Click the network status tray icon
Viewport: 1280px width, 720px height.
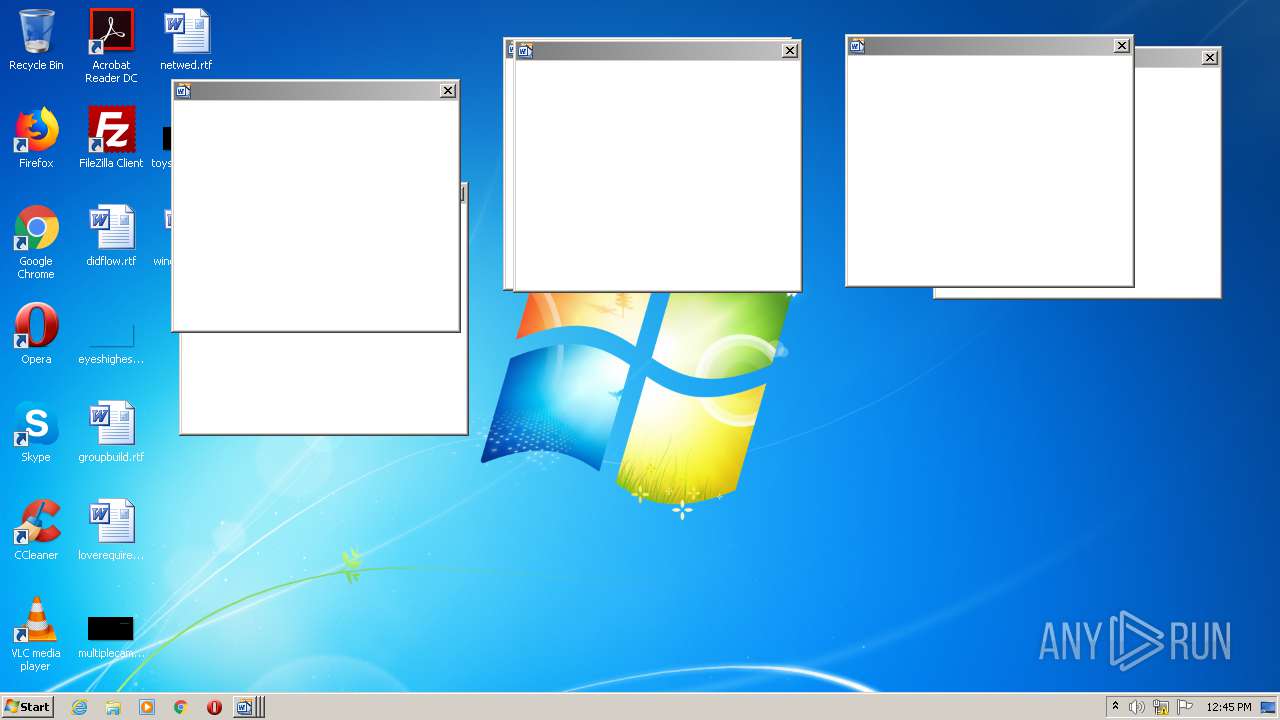click(1161, 707)
